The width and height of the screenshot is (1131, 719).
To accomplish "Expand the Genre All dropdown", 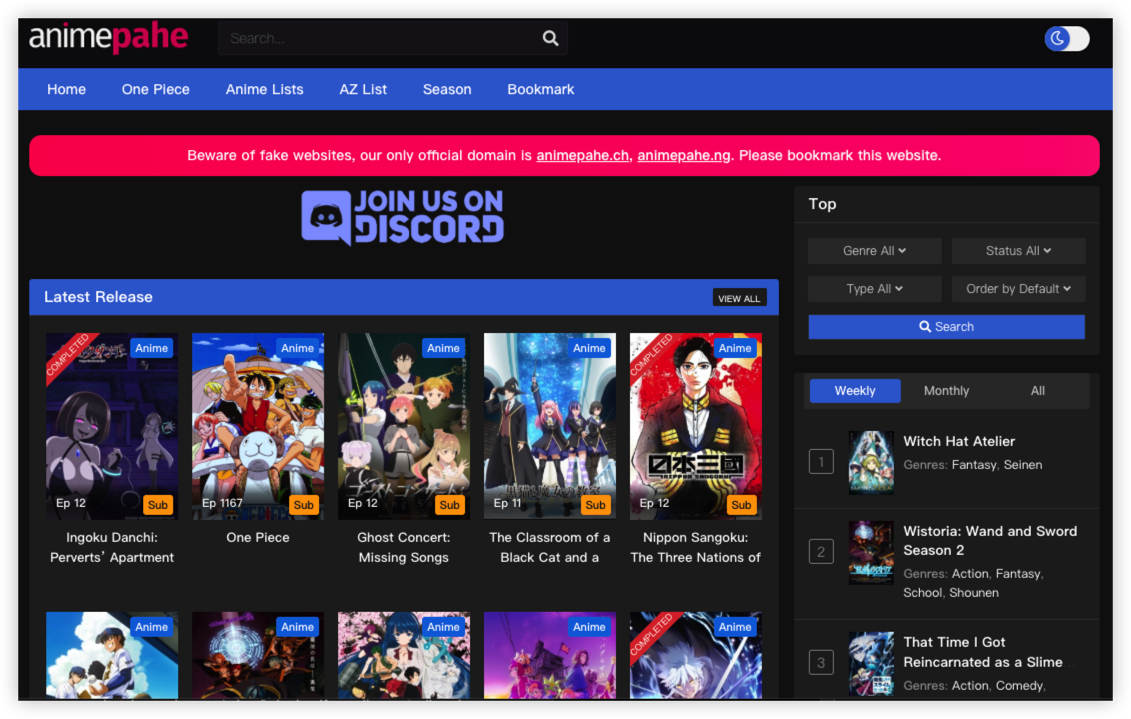I will point(874,251).
